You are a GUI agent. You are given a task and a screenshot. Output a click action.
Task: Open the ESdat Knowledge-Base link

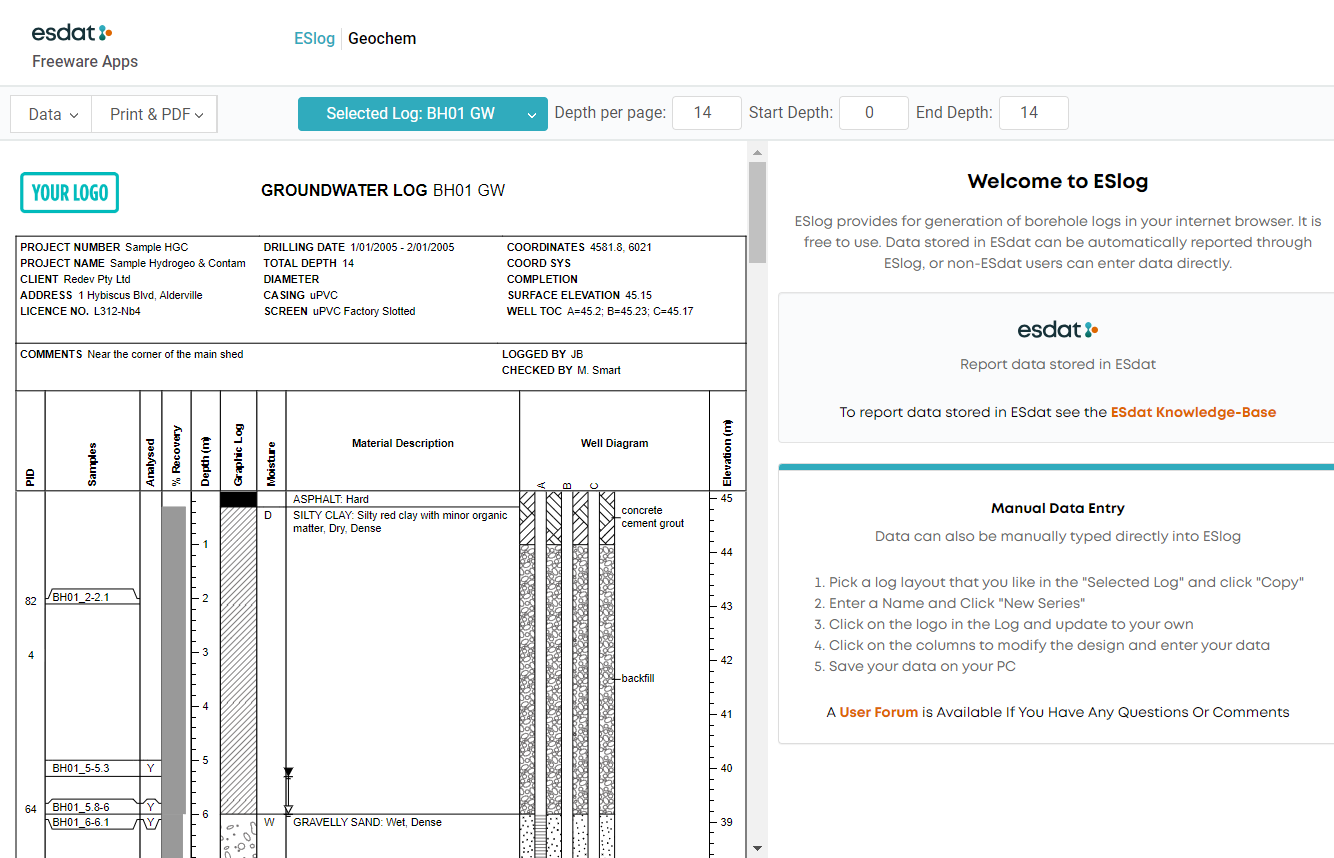click(x=1193, y=412)
